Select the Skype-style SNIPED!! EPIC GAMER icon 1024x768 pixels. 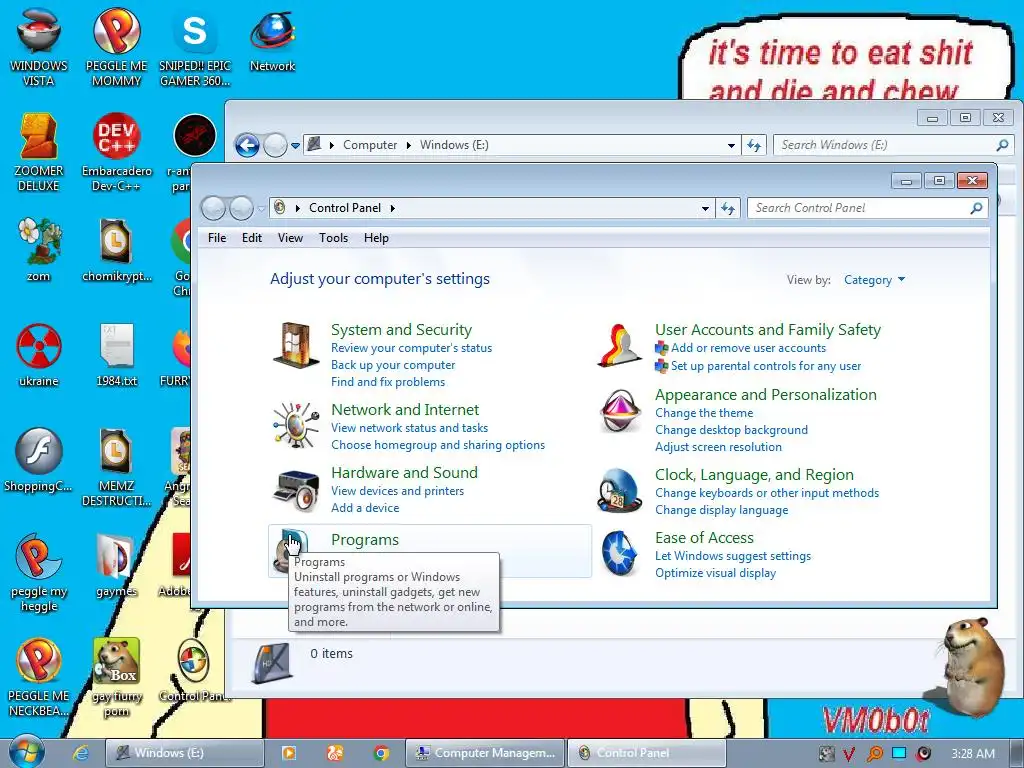[195, 47]
